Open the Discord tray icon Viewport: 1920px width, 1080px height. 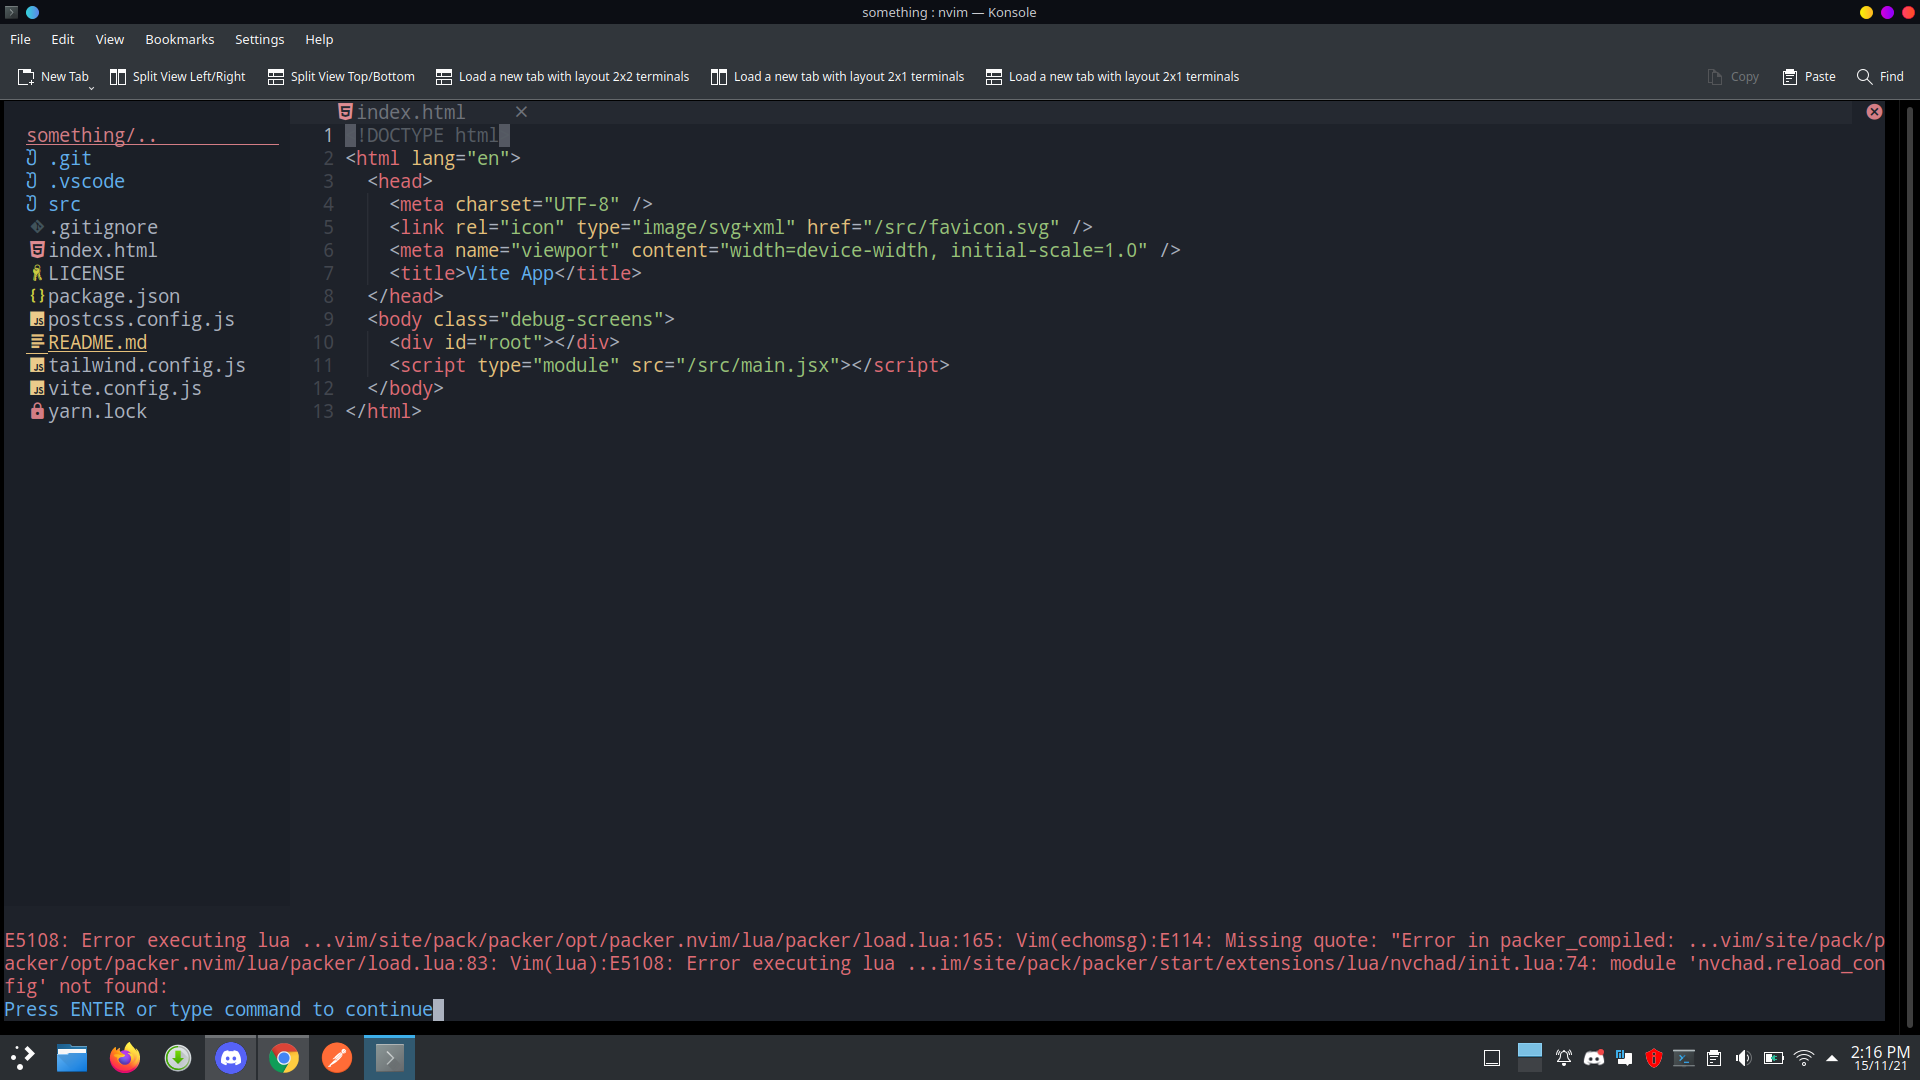[x=1595, y=1058]
